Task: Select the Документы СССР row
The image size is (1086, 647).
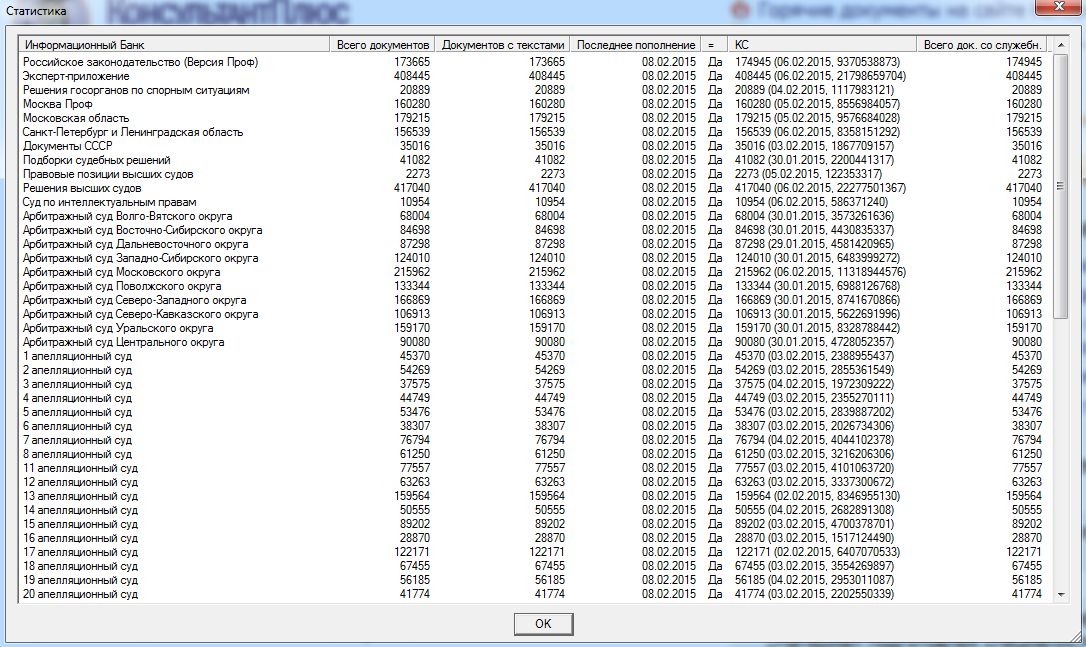Action: tap(533, 145)
